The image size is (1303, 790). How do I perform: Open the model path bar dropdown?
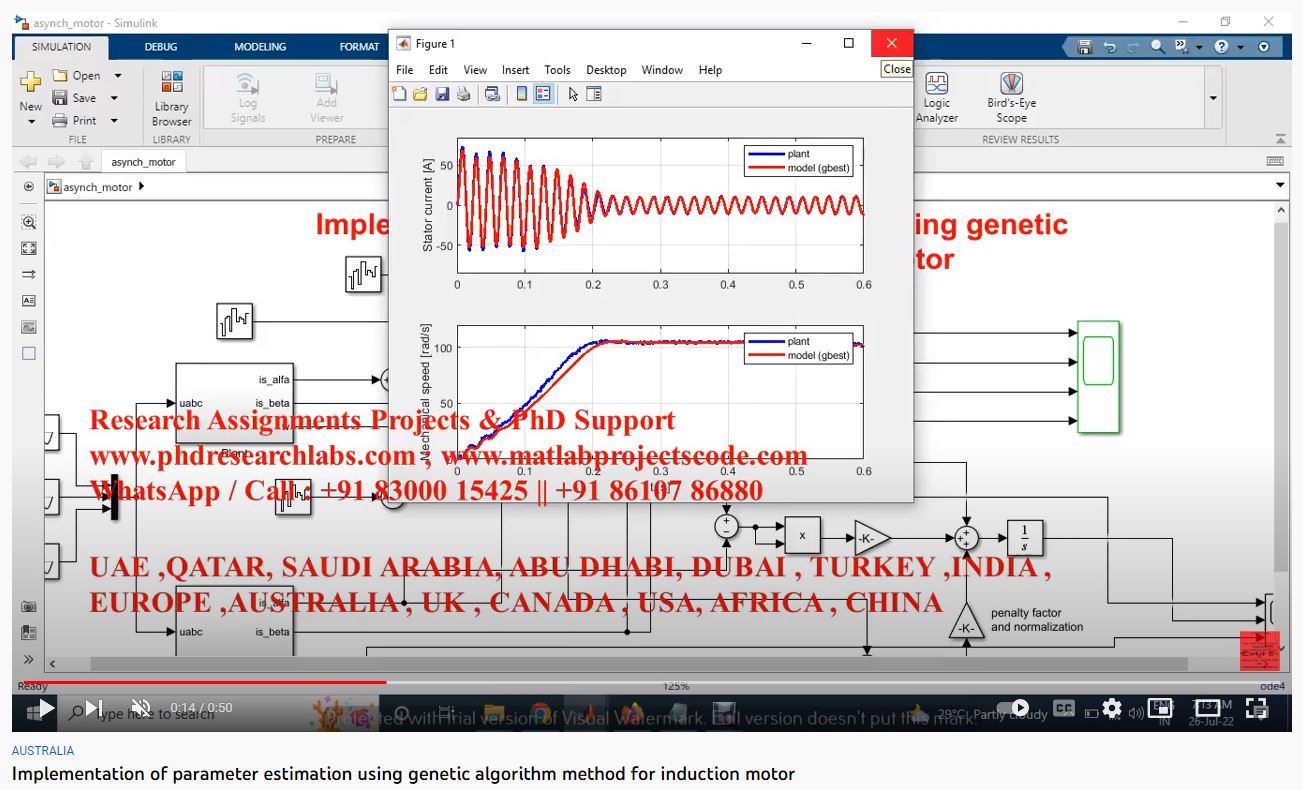click(x=1281, y=186)
